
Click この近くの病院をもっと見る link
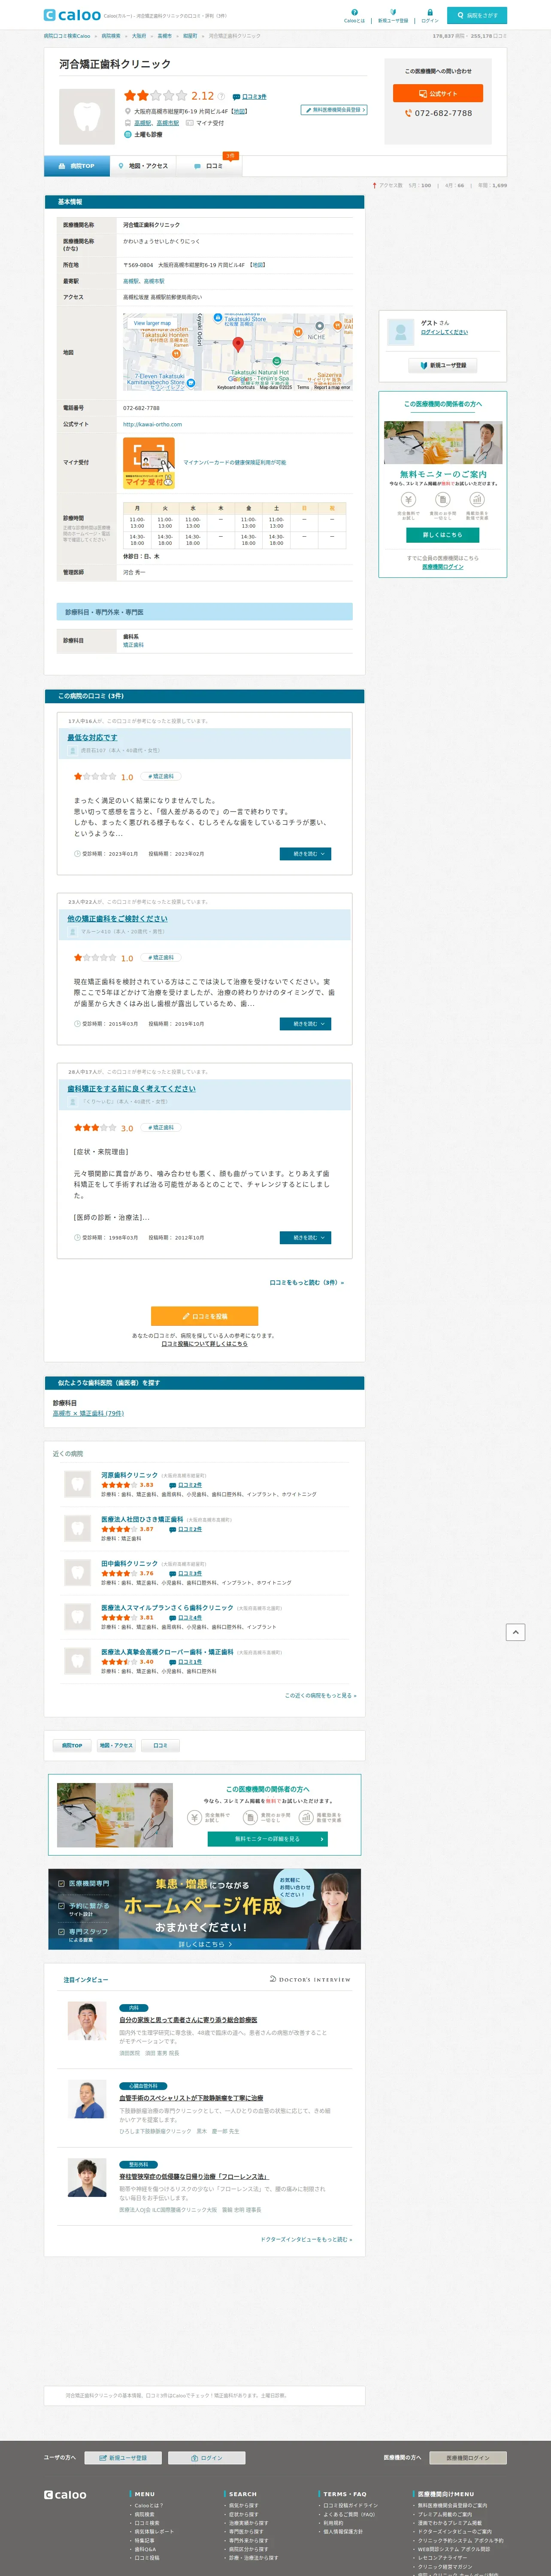tap(320, 1695)
